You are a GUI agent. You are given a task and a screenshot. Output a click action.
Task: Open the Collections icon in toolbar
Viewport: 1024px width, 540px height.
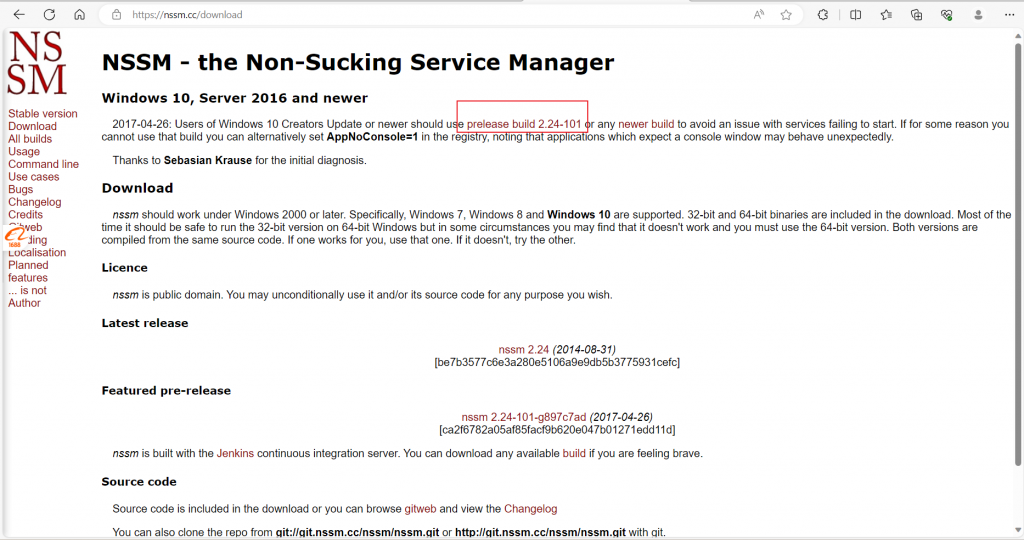916,15
